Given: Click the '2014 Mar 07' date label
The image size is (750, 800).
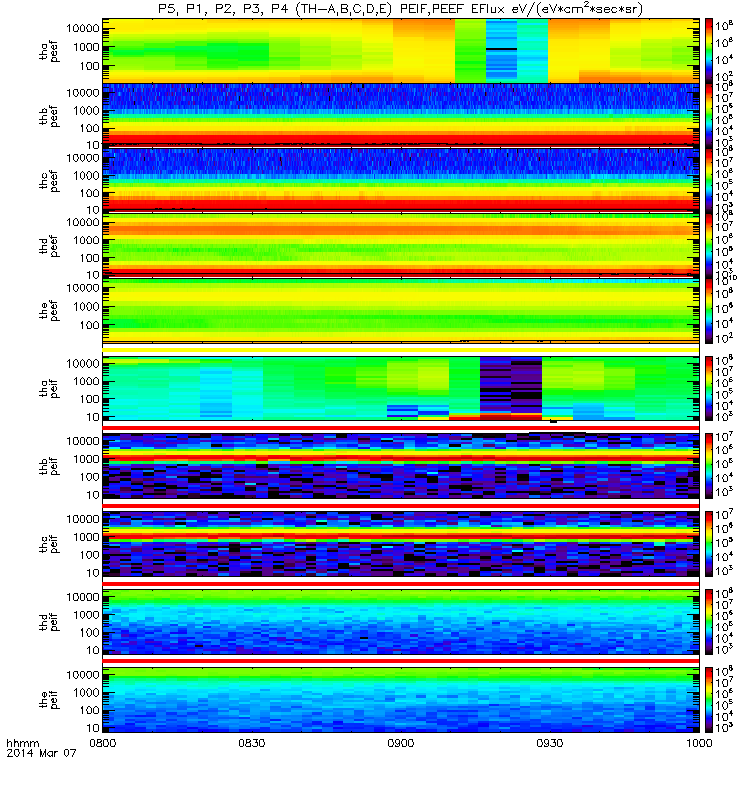Looking at the screenshot, I should (41, 753).
